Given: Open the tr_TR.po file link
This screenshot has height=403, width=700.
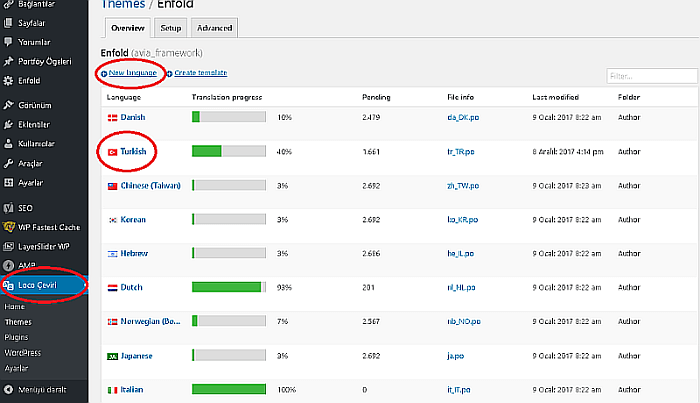Looking at the screenshot, I should pos(461,152).
